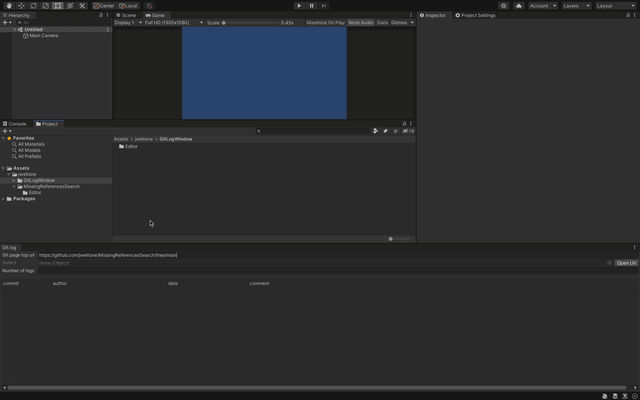This screenshot has width=640, height=400.
Task: Select the Move tool
Action: tap(21, 6)
